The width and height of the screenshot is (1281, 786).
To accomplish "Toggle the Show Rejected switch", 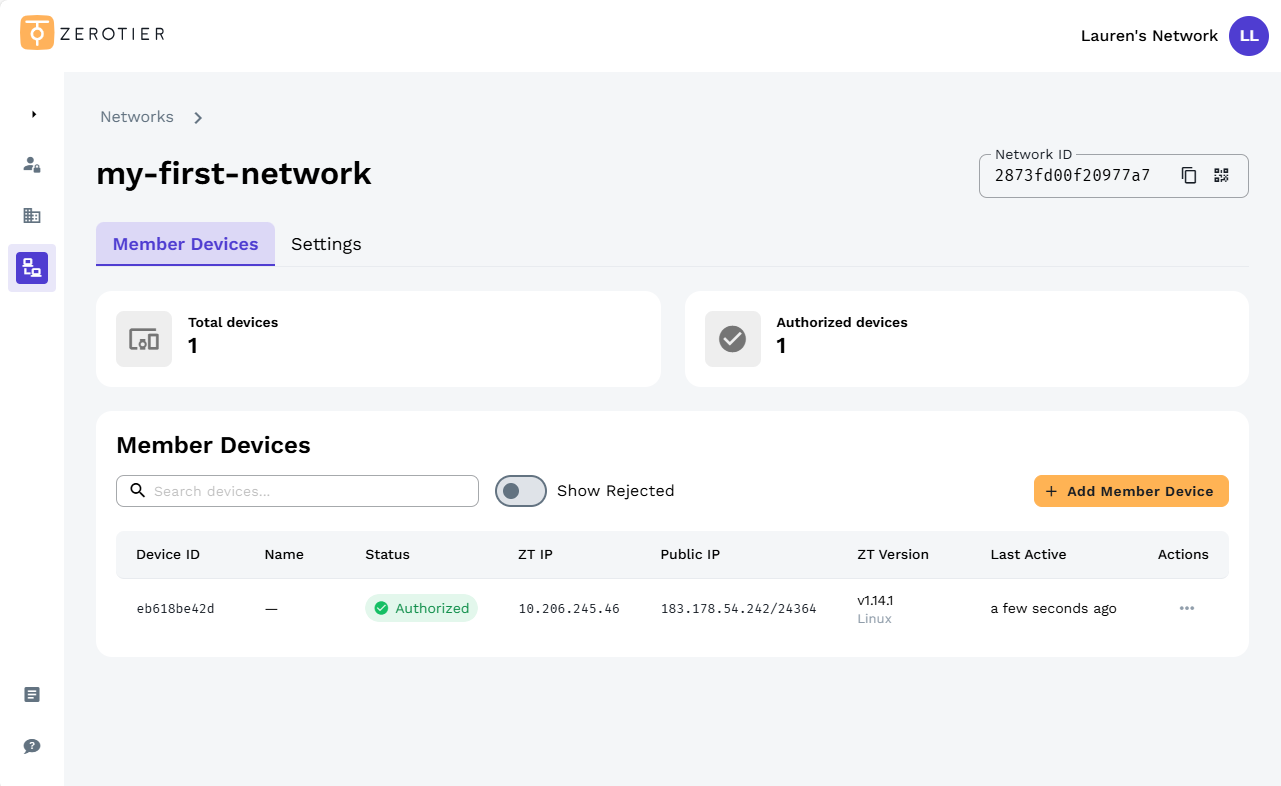I will (521, 491).
